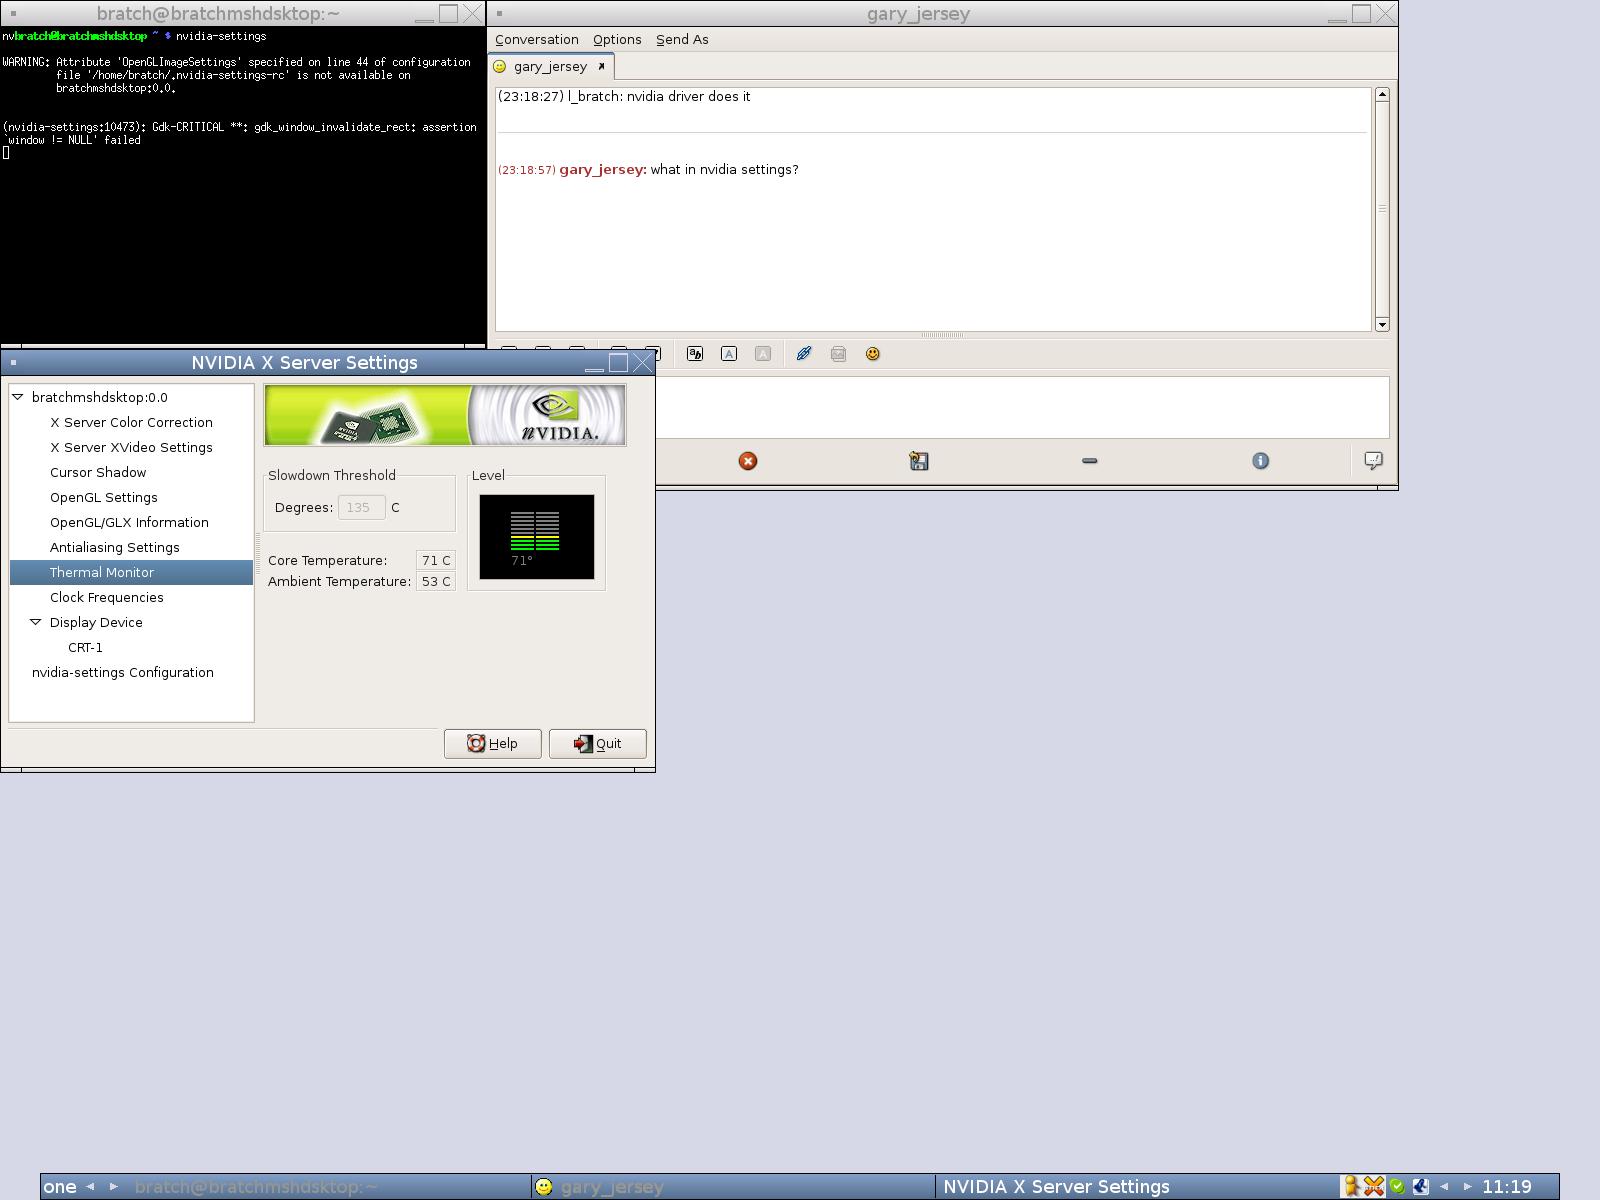Image resolution: width=1600 pixels, height=1200 pixels.
Task: Click gary_jersey's message 'what in nvidia settings?'
Action: [724, 170]
